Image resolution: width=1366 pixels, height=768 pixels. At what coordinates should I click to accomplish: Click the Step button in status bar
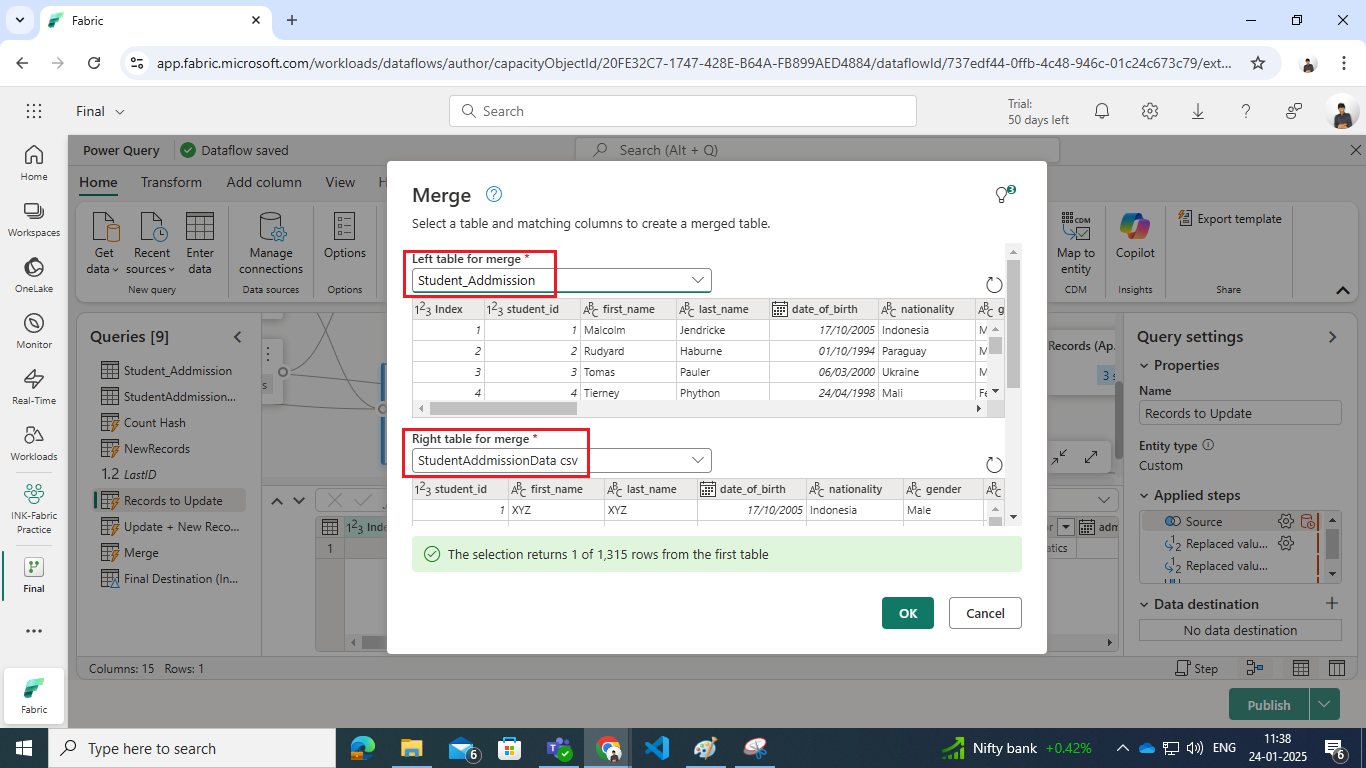coord(1197,668)
